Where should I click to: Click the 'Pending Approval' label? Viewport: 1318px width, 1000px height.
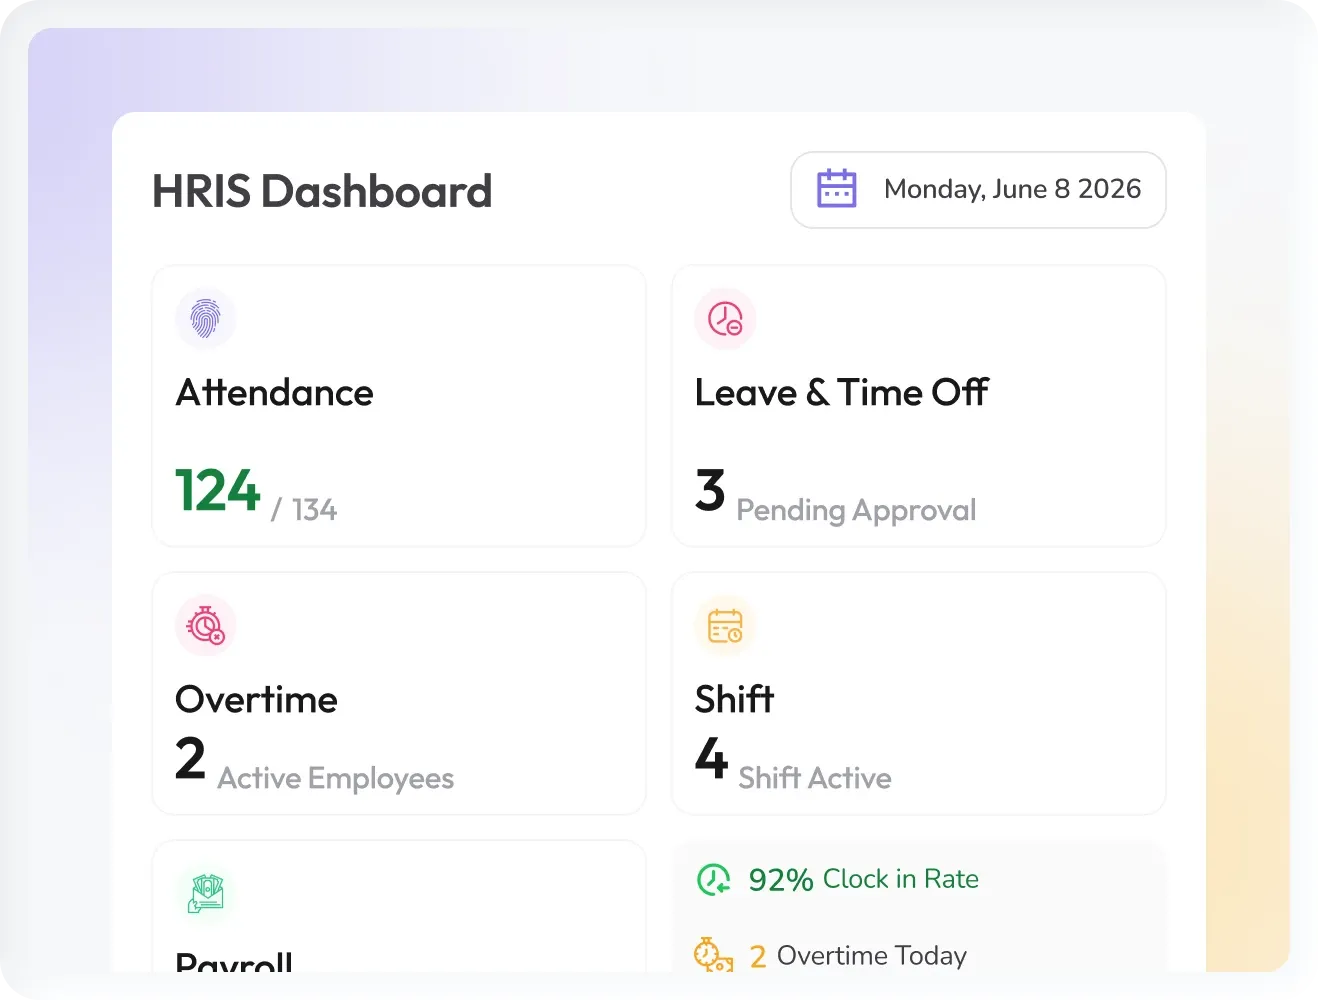tap(856, 511)
